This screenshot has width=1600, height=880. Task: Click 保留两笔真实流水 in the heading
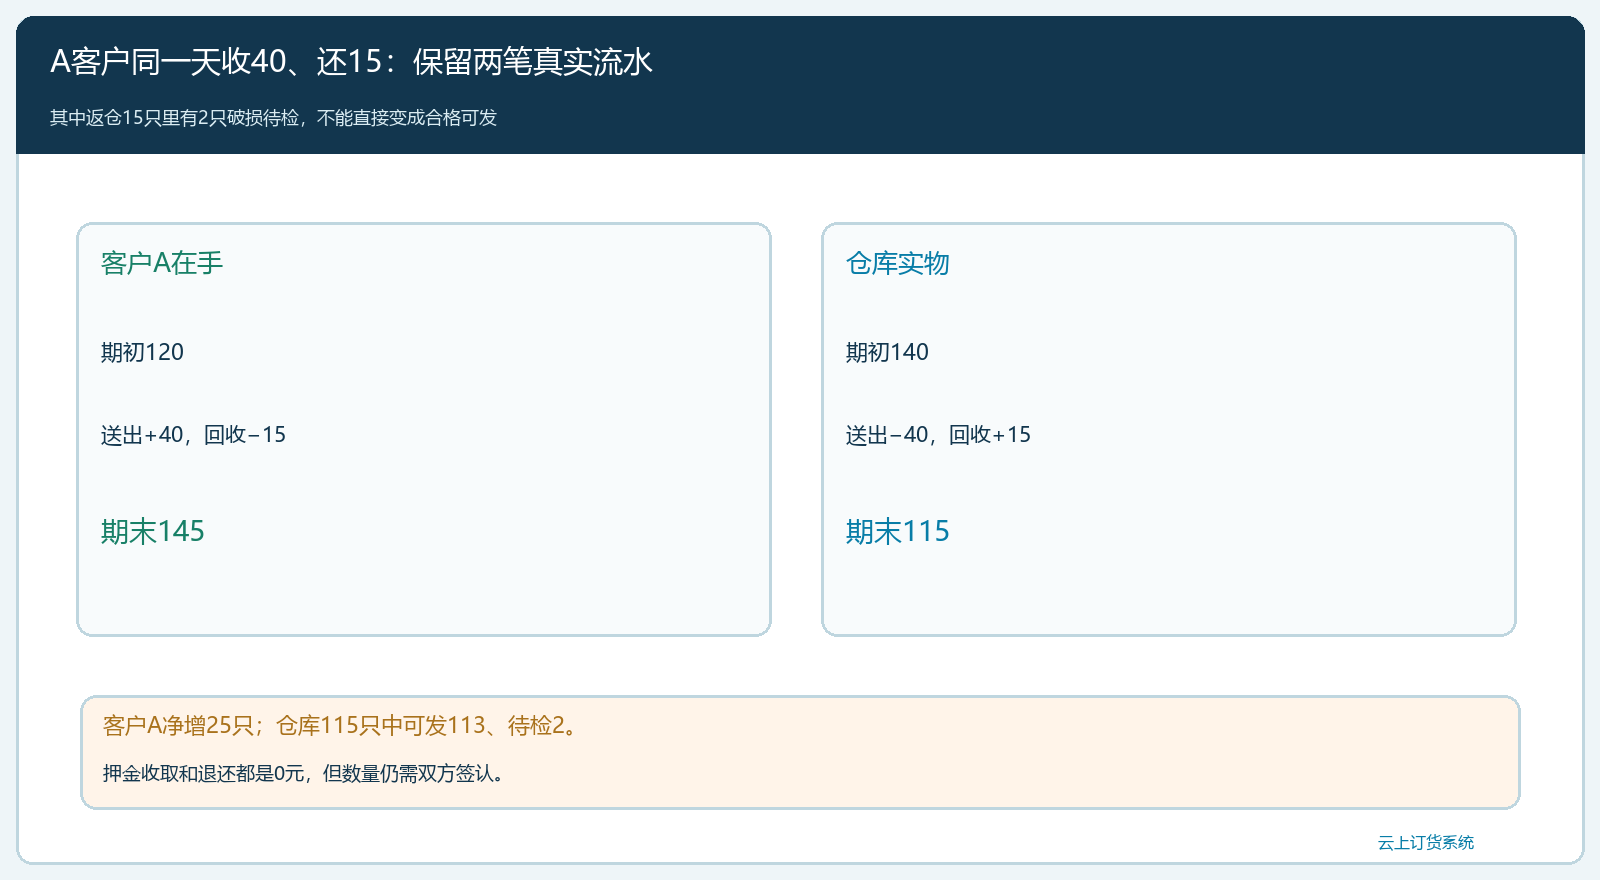click(x=533, y=62)
